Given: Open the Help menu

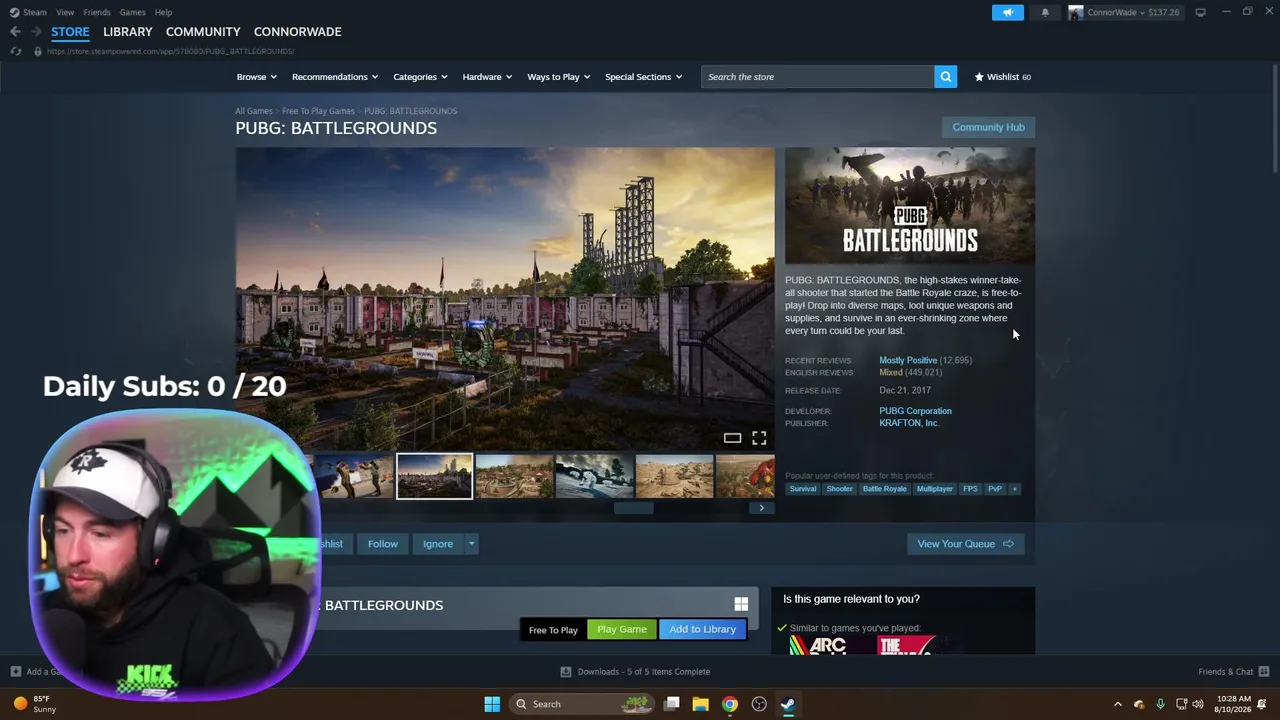Looking at the screenshot, I should pyautogui.click(x=163, y=12).
